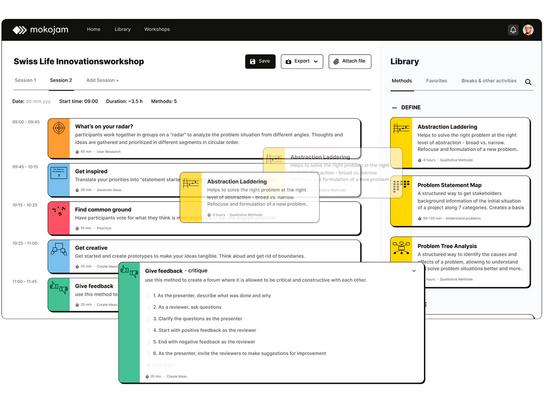Viewport: 544px width, 408px height.
Task: Click the red Find common ground color strip
Action: click(x=59, y=218)
